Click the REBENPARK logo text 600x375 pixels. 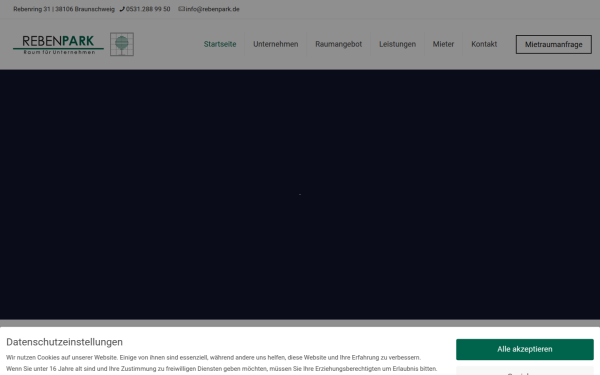click(58, 41)
